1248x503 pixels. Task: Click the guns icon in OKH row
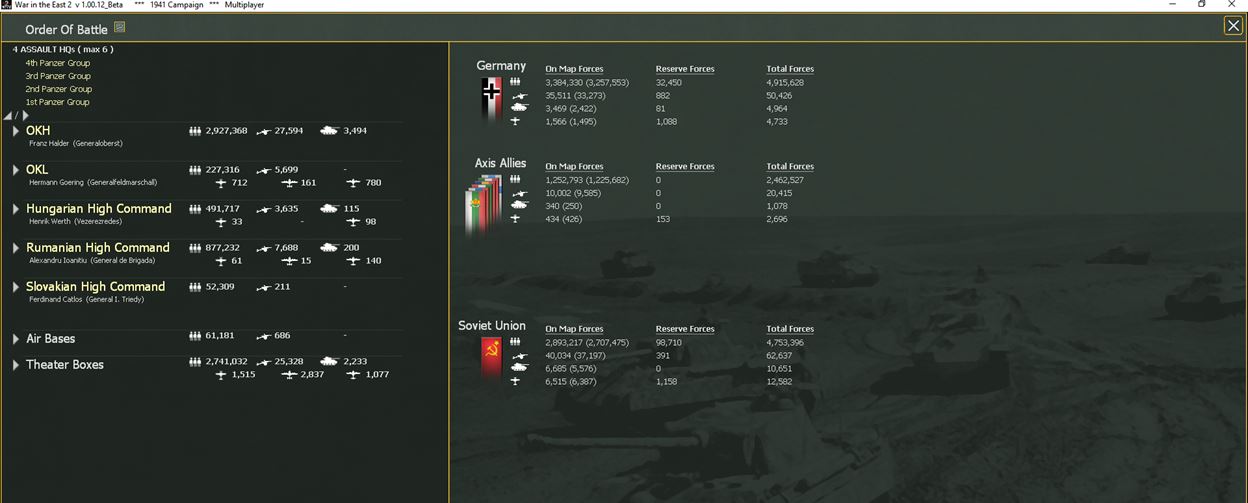[265, 131]
